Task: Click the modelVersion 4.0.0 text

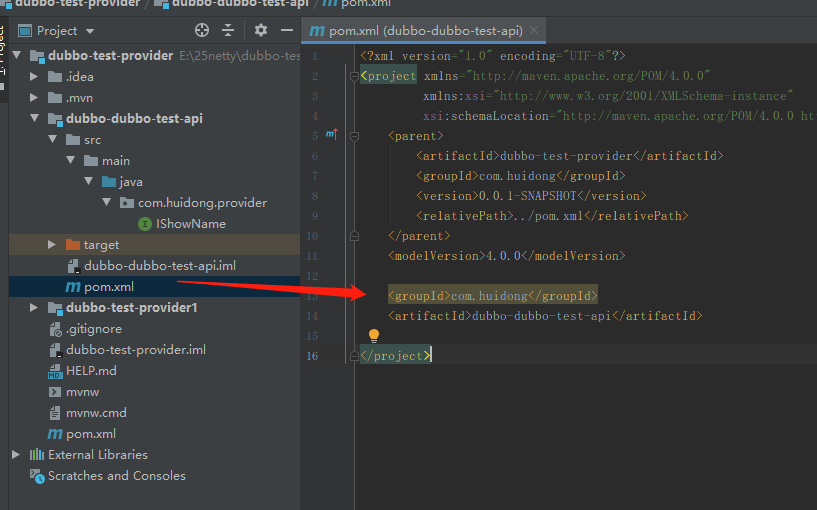Action: tap(503, 256)
